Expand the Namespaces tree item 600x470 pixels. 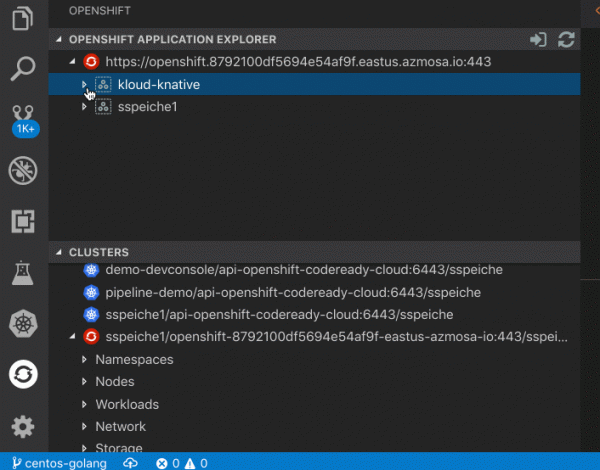point(84,359)
